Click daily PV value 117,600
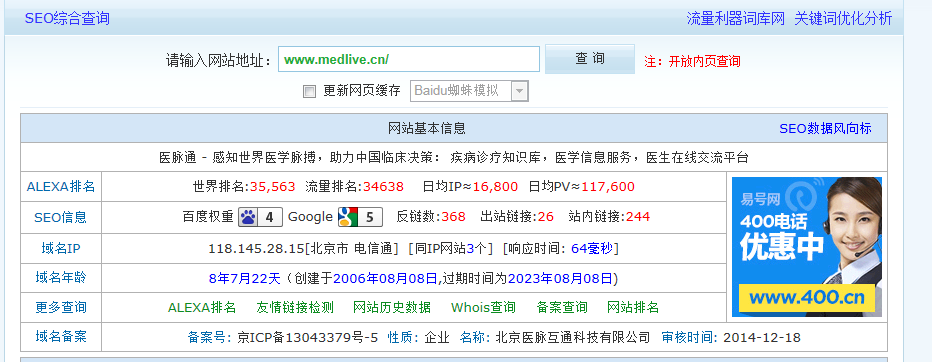 [608, 187]
